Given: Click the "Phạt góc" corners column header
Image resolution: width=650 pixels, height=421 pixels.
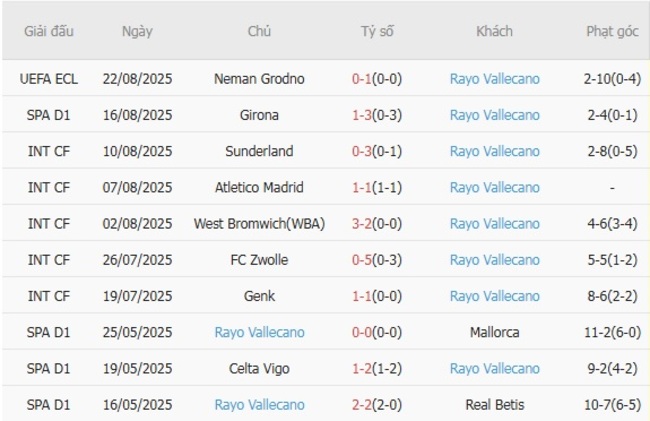Looking at the screenshot, I should [x=611, y=32].
